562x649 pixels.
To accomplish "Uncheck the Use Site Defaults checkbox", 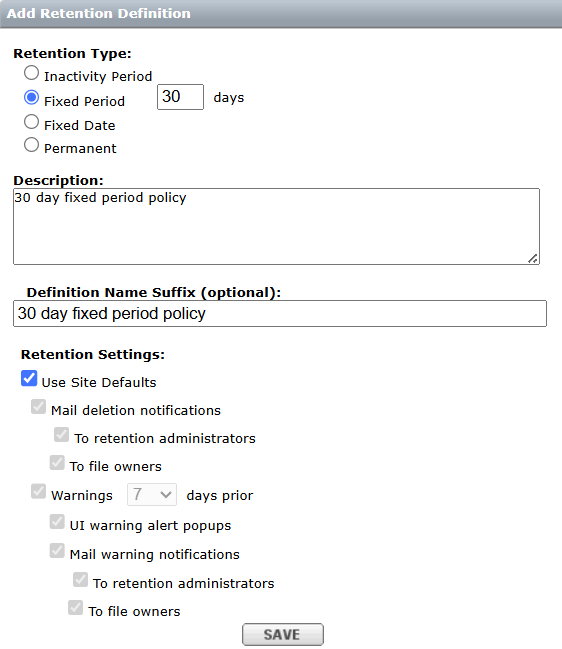I will pos(29,378).
